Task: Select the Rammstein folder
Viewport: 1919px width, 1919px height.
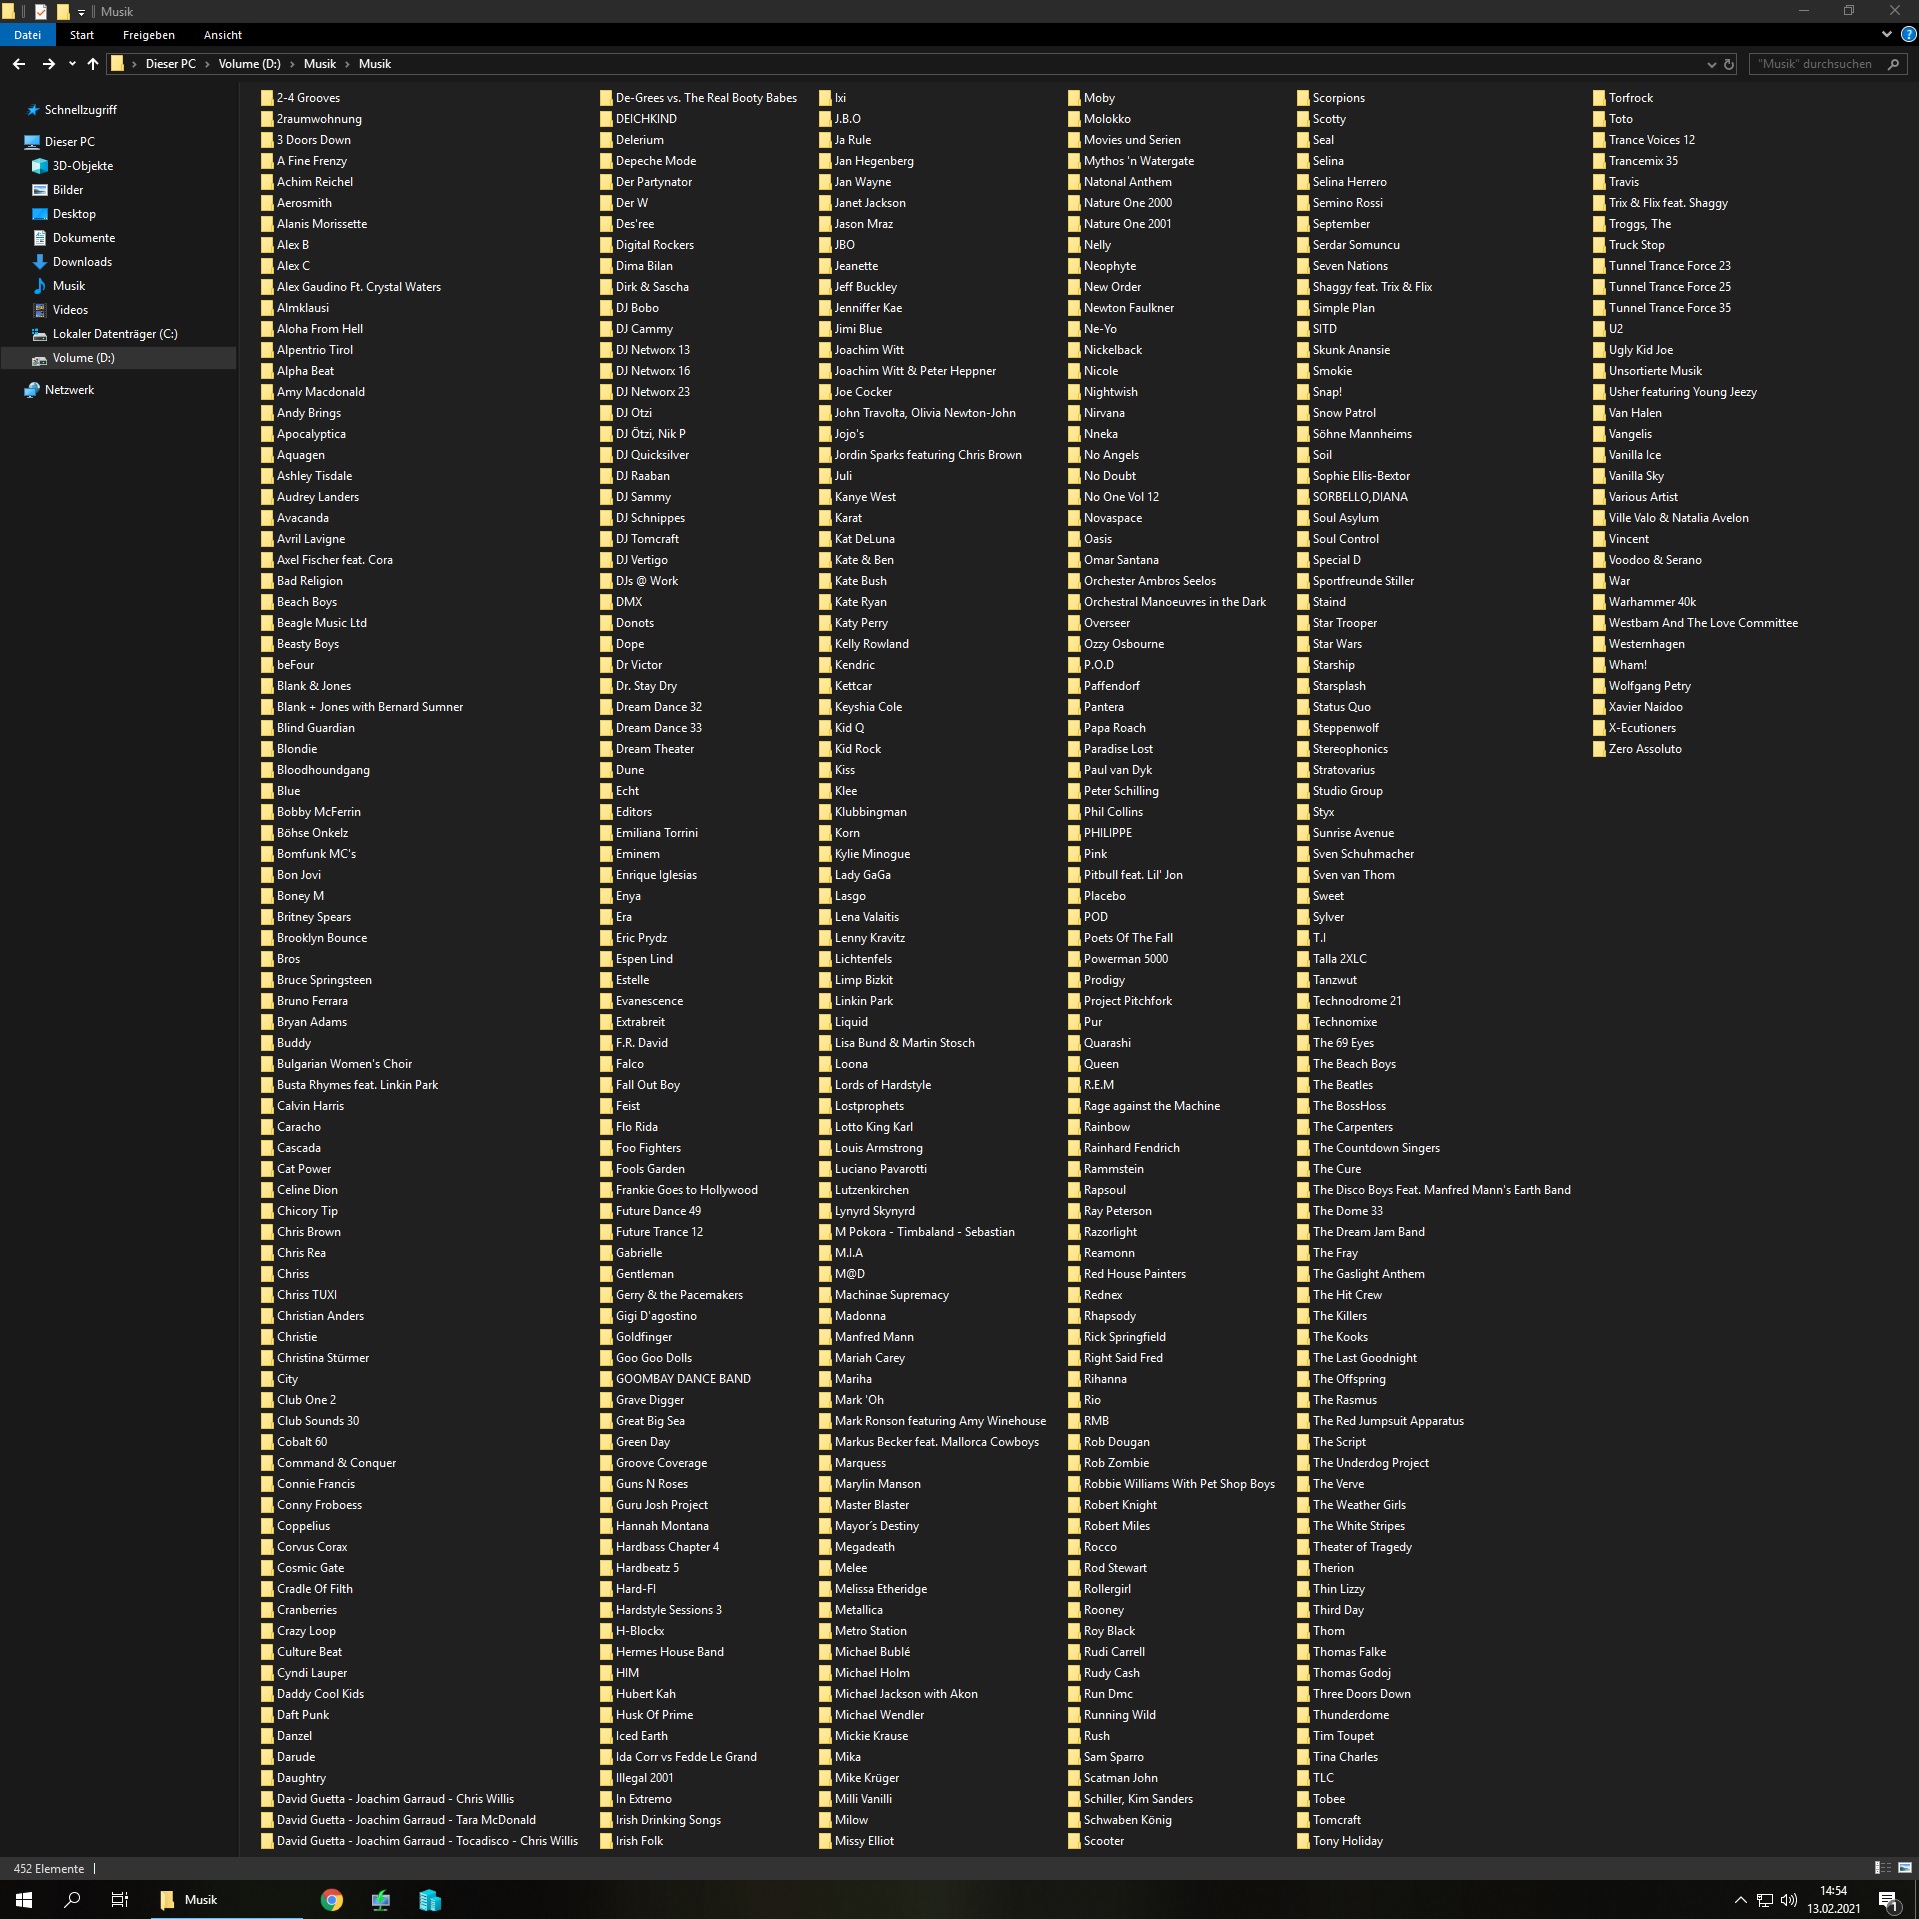Action: point(1106,1169)
